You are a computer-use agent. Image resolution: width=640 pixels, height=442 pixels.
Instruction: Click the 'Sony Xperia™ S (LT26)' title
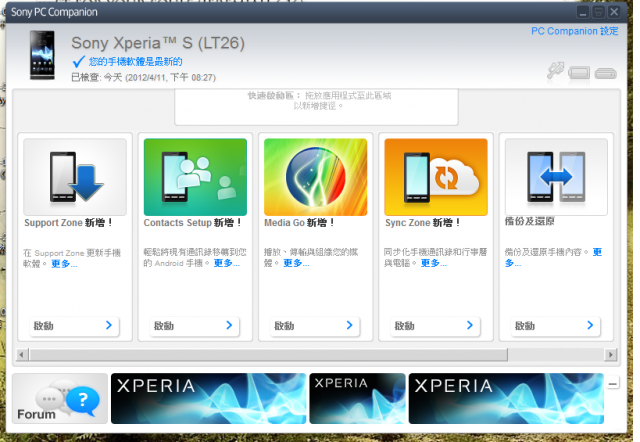tap(158, 43)
